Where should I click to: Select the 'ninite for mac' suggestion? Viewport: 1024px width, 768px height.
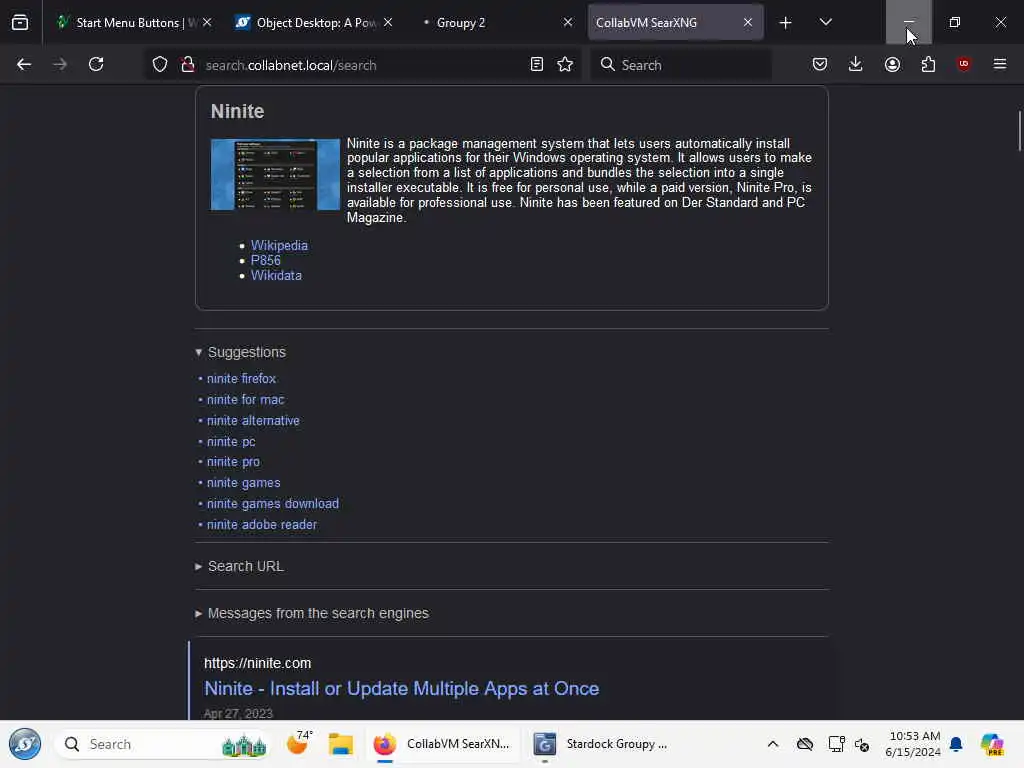[x=246, y=400]
